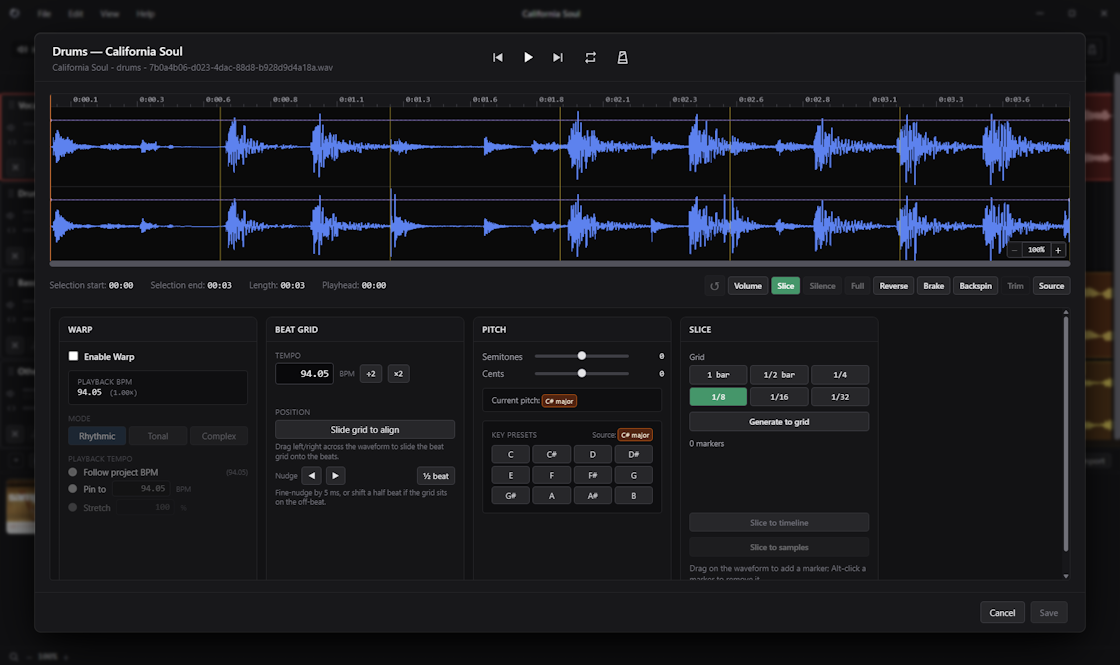Click the reset/undo arrow icon
The height and width of the screenshot is (665, 1120).
[714, 286]
